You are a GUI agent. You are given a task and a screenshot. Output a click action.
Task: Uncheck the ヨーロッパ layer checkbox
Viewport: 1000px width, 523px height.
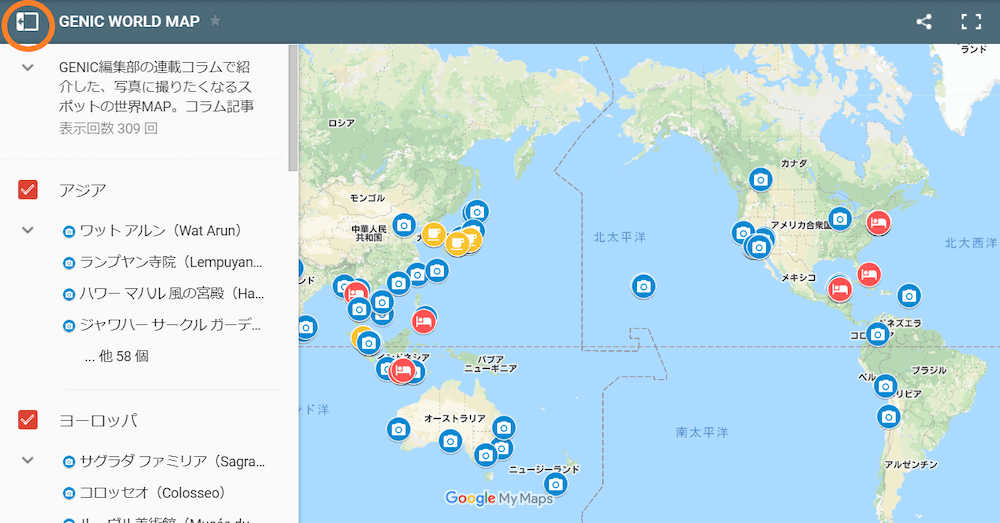tap(28, 420)
